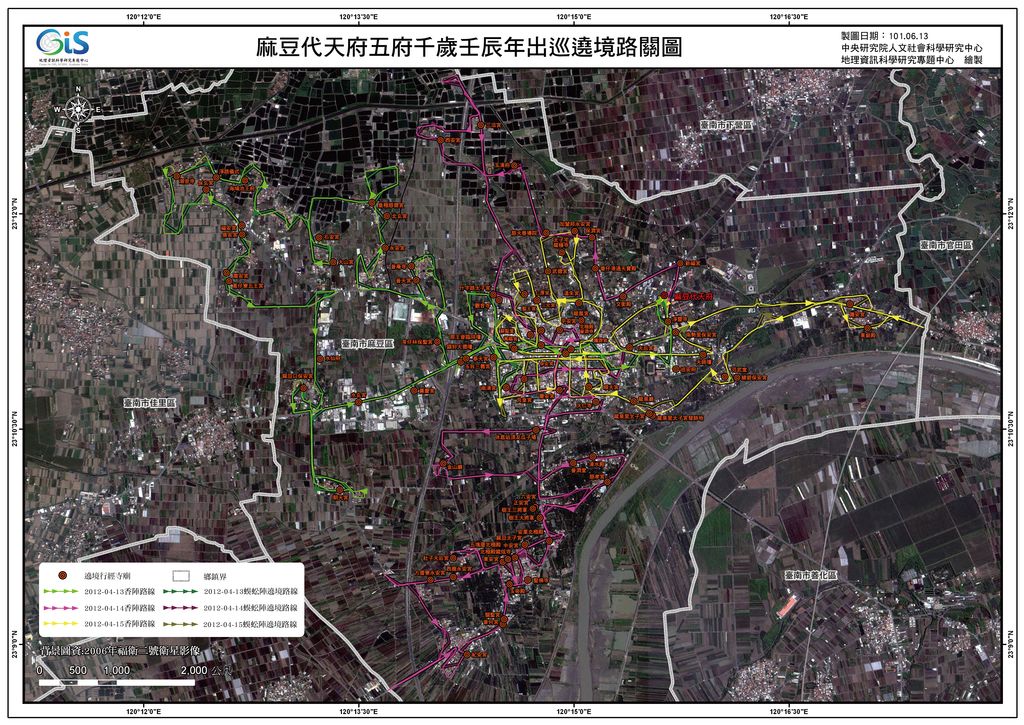Select the magenta 2012-04-14 香陣路線 arrow symbol
Viewport: 1024px width, 725px height.
tap(61, 607)
